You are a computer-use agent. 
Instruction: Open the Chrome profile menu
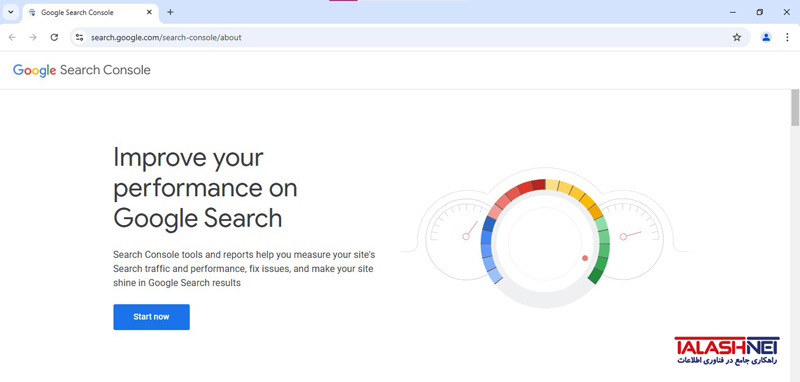coord(766,37)
